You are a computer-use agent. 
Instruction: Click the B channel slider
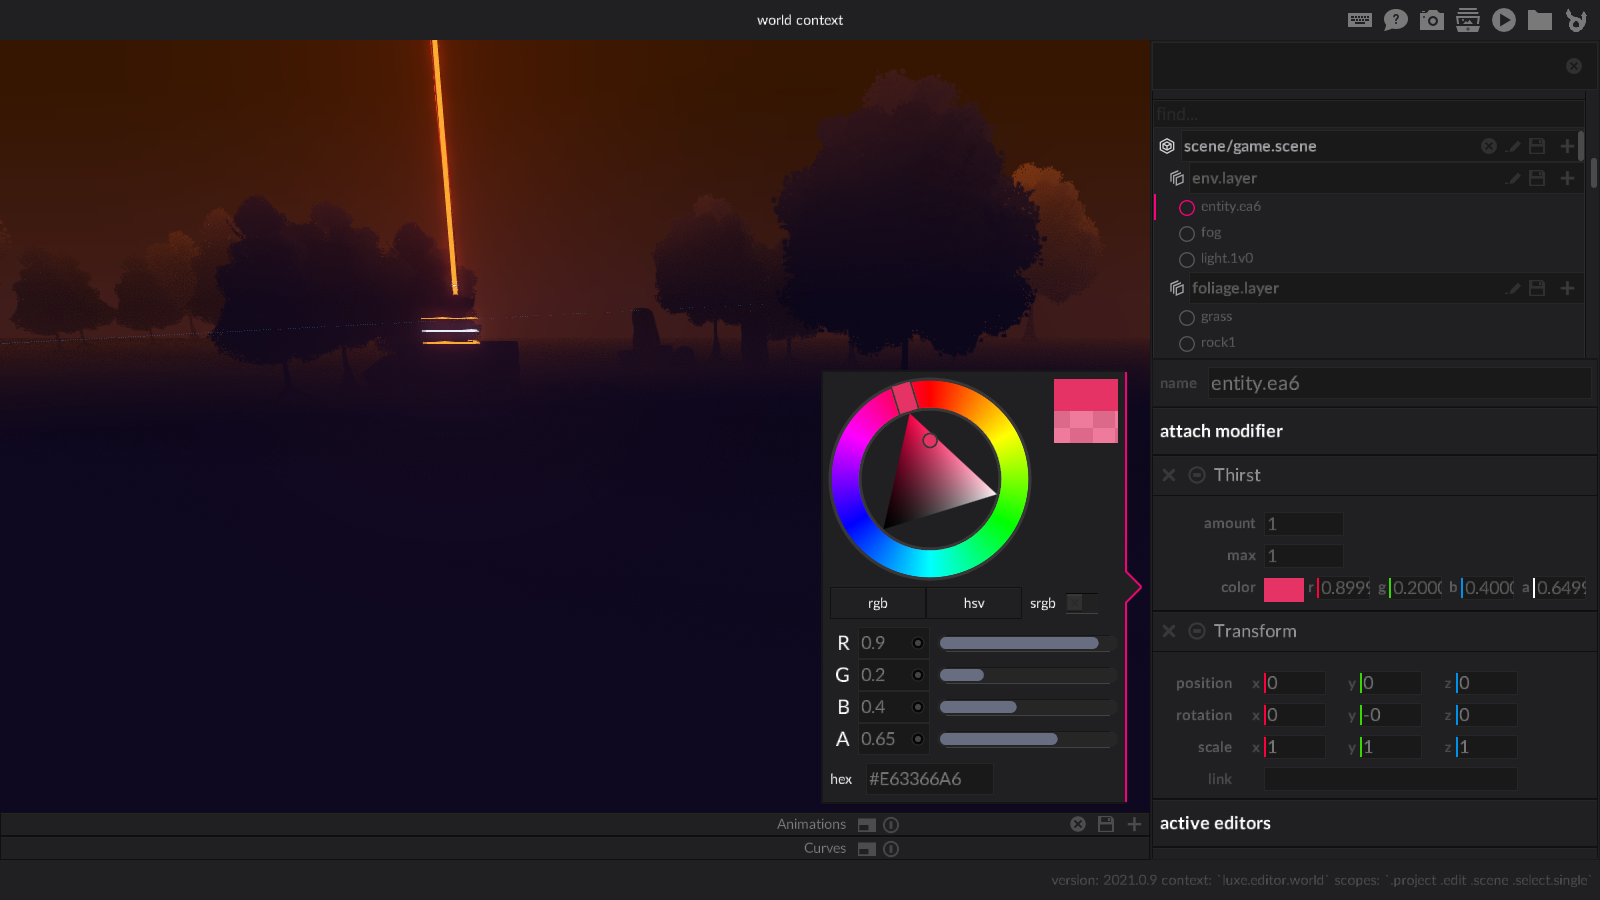tap(1027, 707)
